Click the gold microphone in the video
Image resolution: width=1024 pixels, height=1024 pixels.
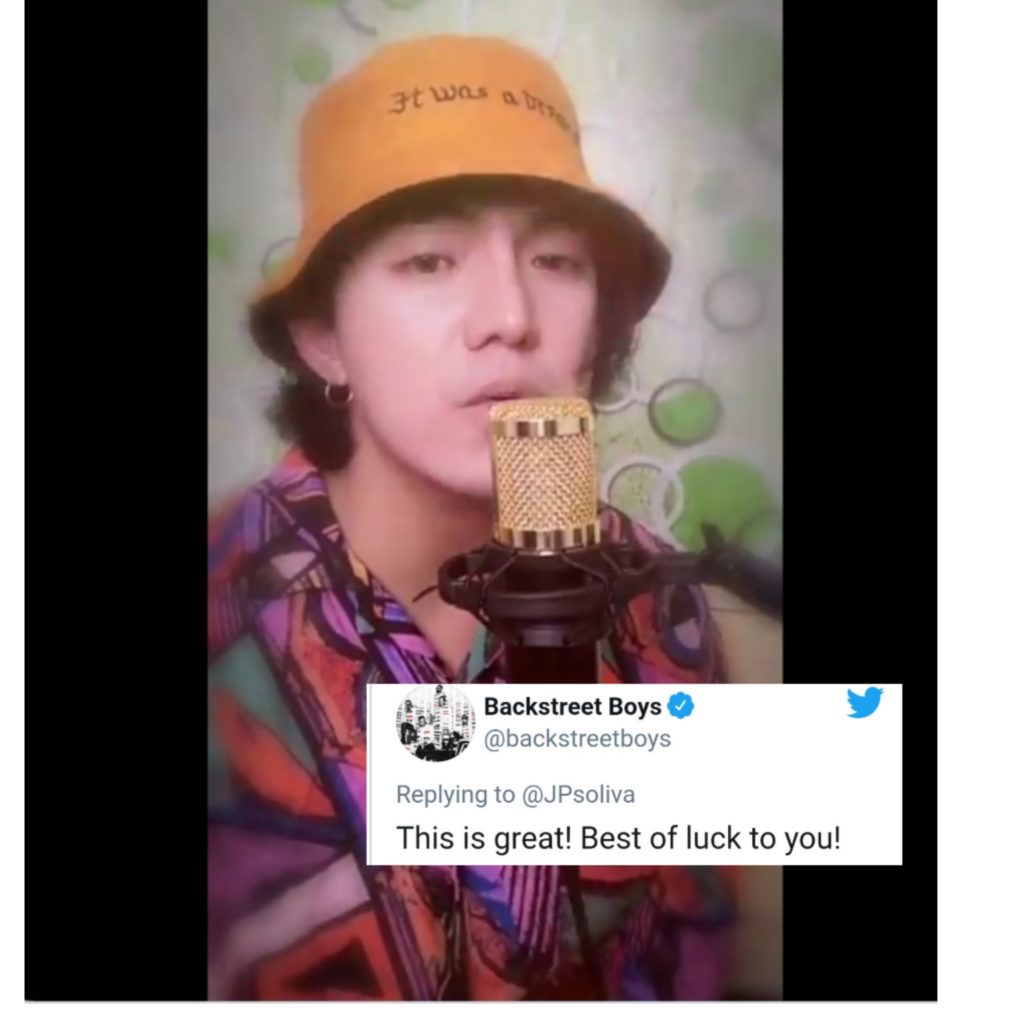544,470
